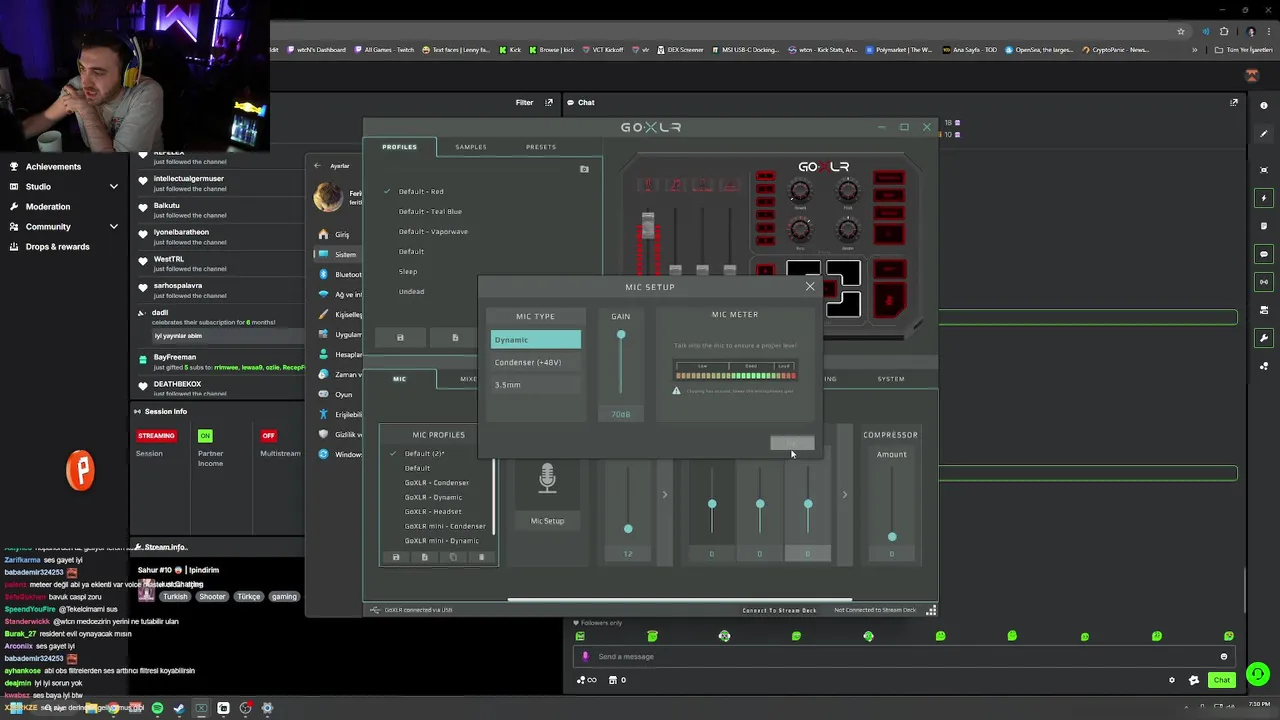Load the Undead profile
The height and width of the screenshot is (720, 1280).
pos(411,291)
